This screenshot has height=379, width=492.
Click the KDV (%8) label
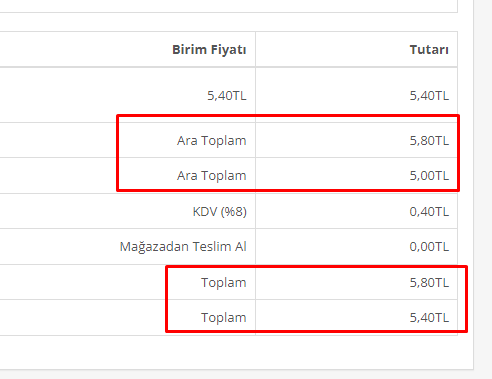(219, 212)
